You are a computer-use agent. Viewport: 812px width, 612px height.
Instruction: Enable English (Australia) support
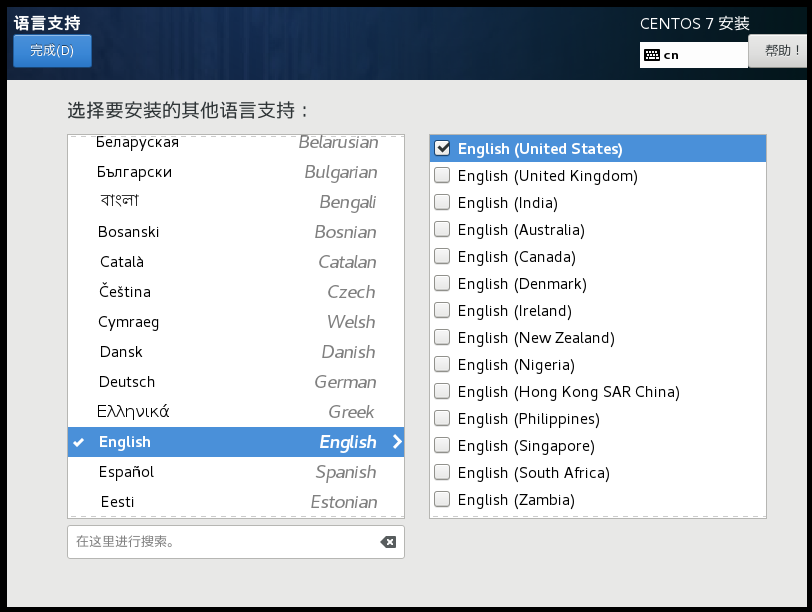pos(441,229)
